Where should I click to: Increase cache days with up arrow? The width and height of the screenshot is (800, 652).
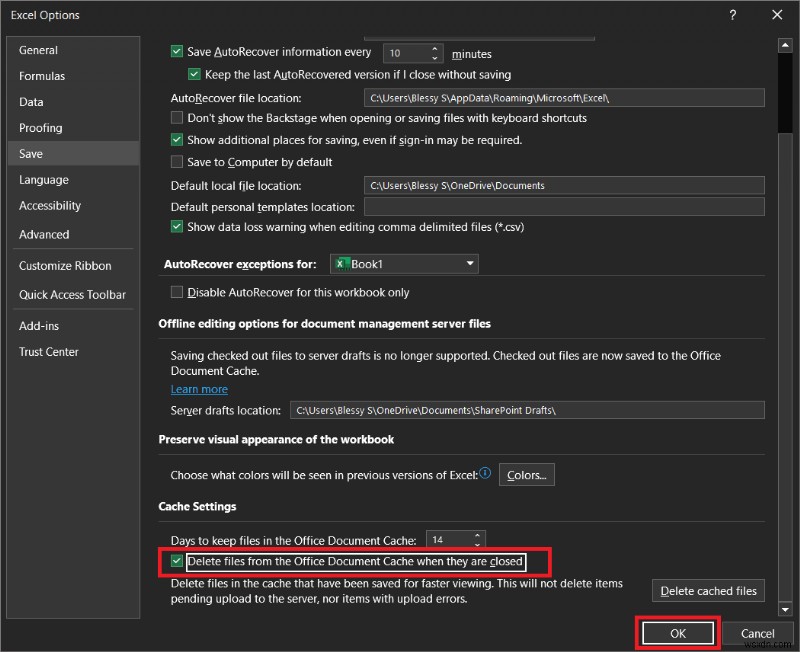478,536
